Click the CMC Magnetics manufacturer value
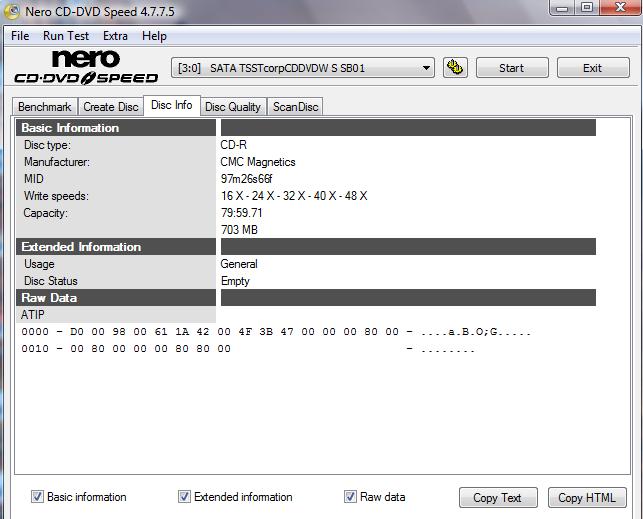This screenshot has height=519, width=643. pyautogui.click(x=258, y=162)
